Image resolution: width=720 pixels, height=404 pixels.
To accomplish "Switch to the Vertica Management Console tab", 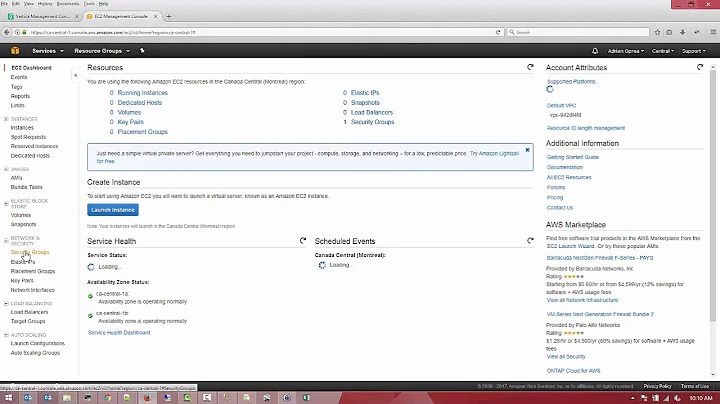I will click(43, 17).
